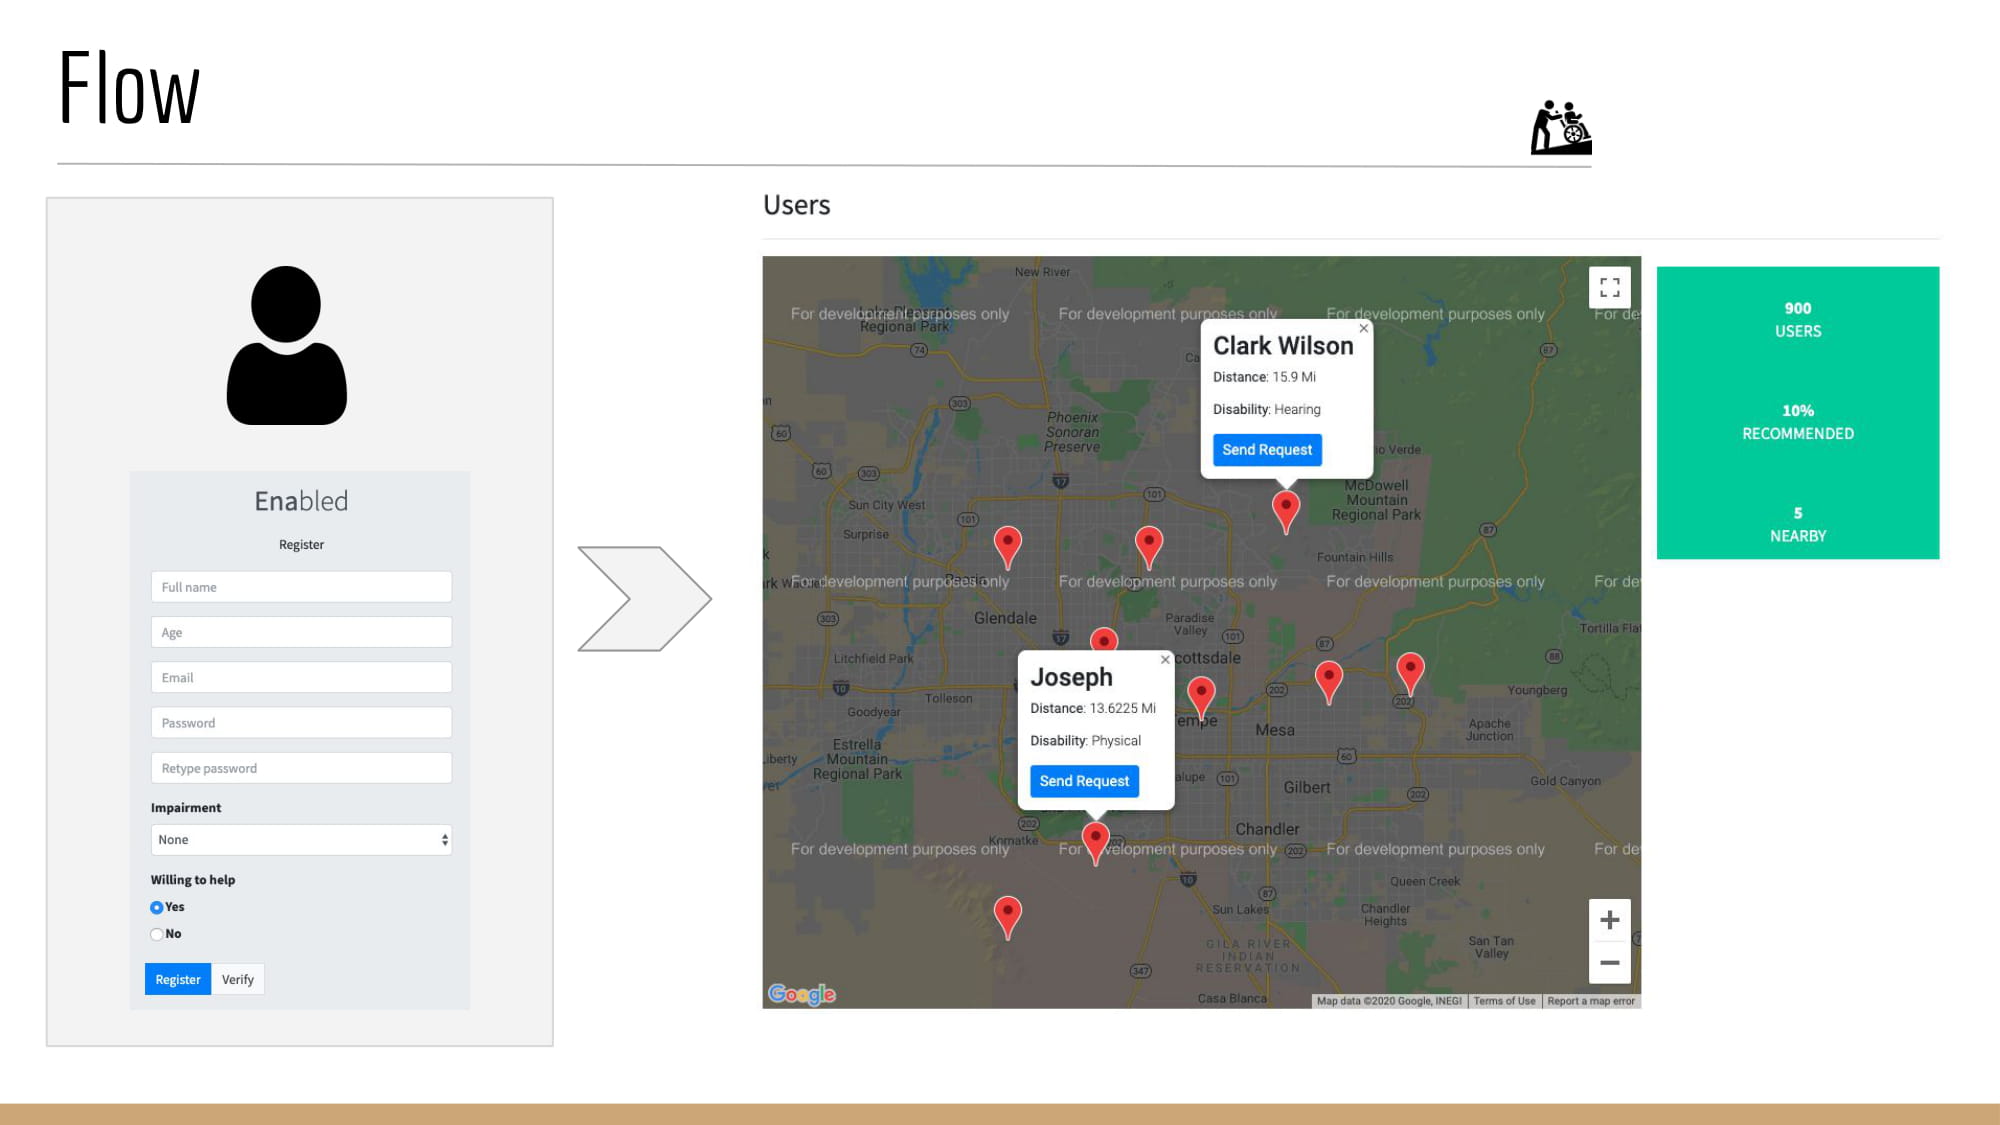Toggle the map fullscreen view icon
Viewport: 2000px width, 1125px height.
tap(1609, 288)
